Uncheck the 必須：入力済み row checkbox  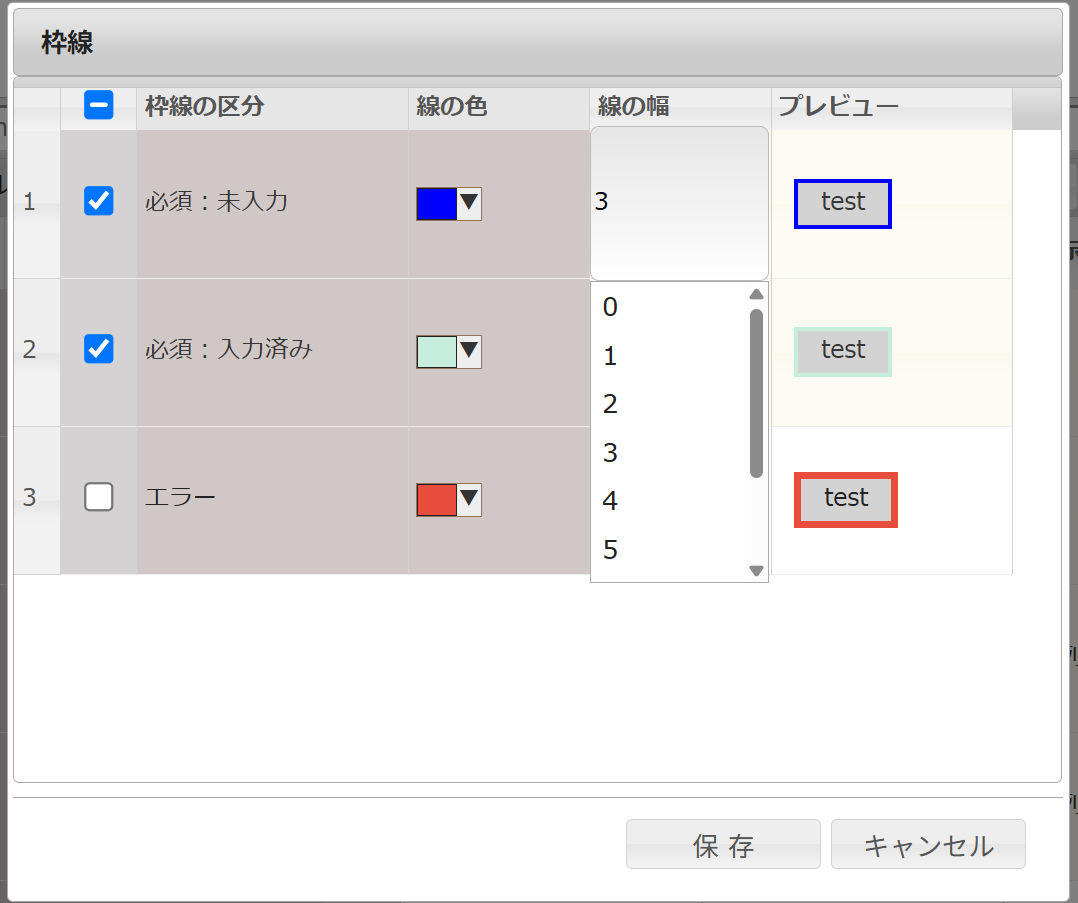tap(98, 349)
